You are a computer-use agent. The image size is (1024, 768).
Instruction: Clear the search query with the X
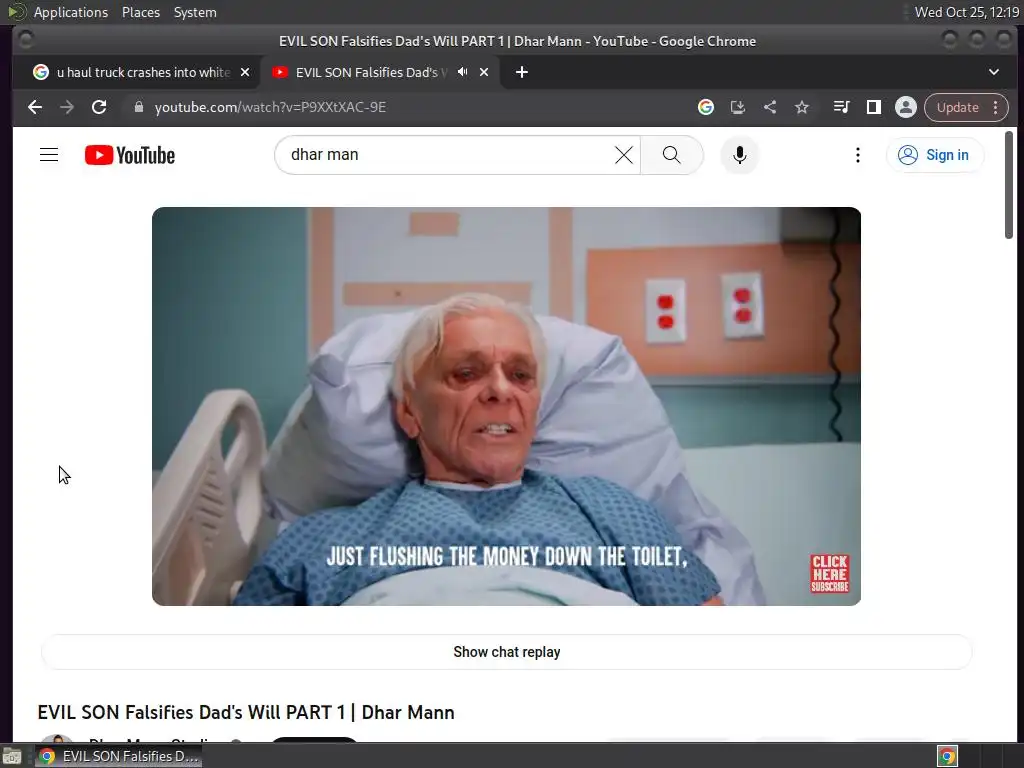624,155
